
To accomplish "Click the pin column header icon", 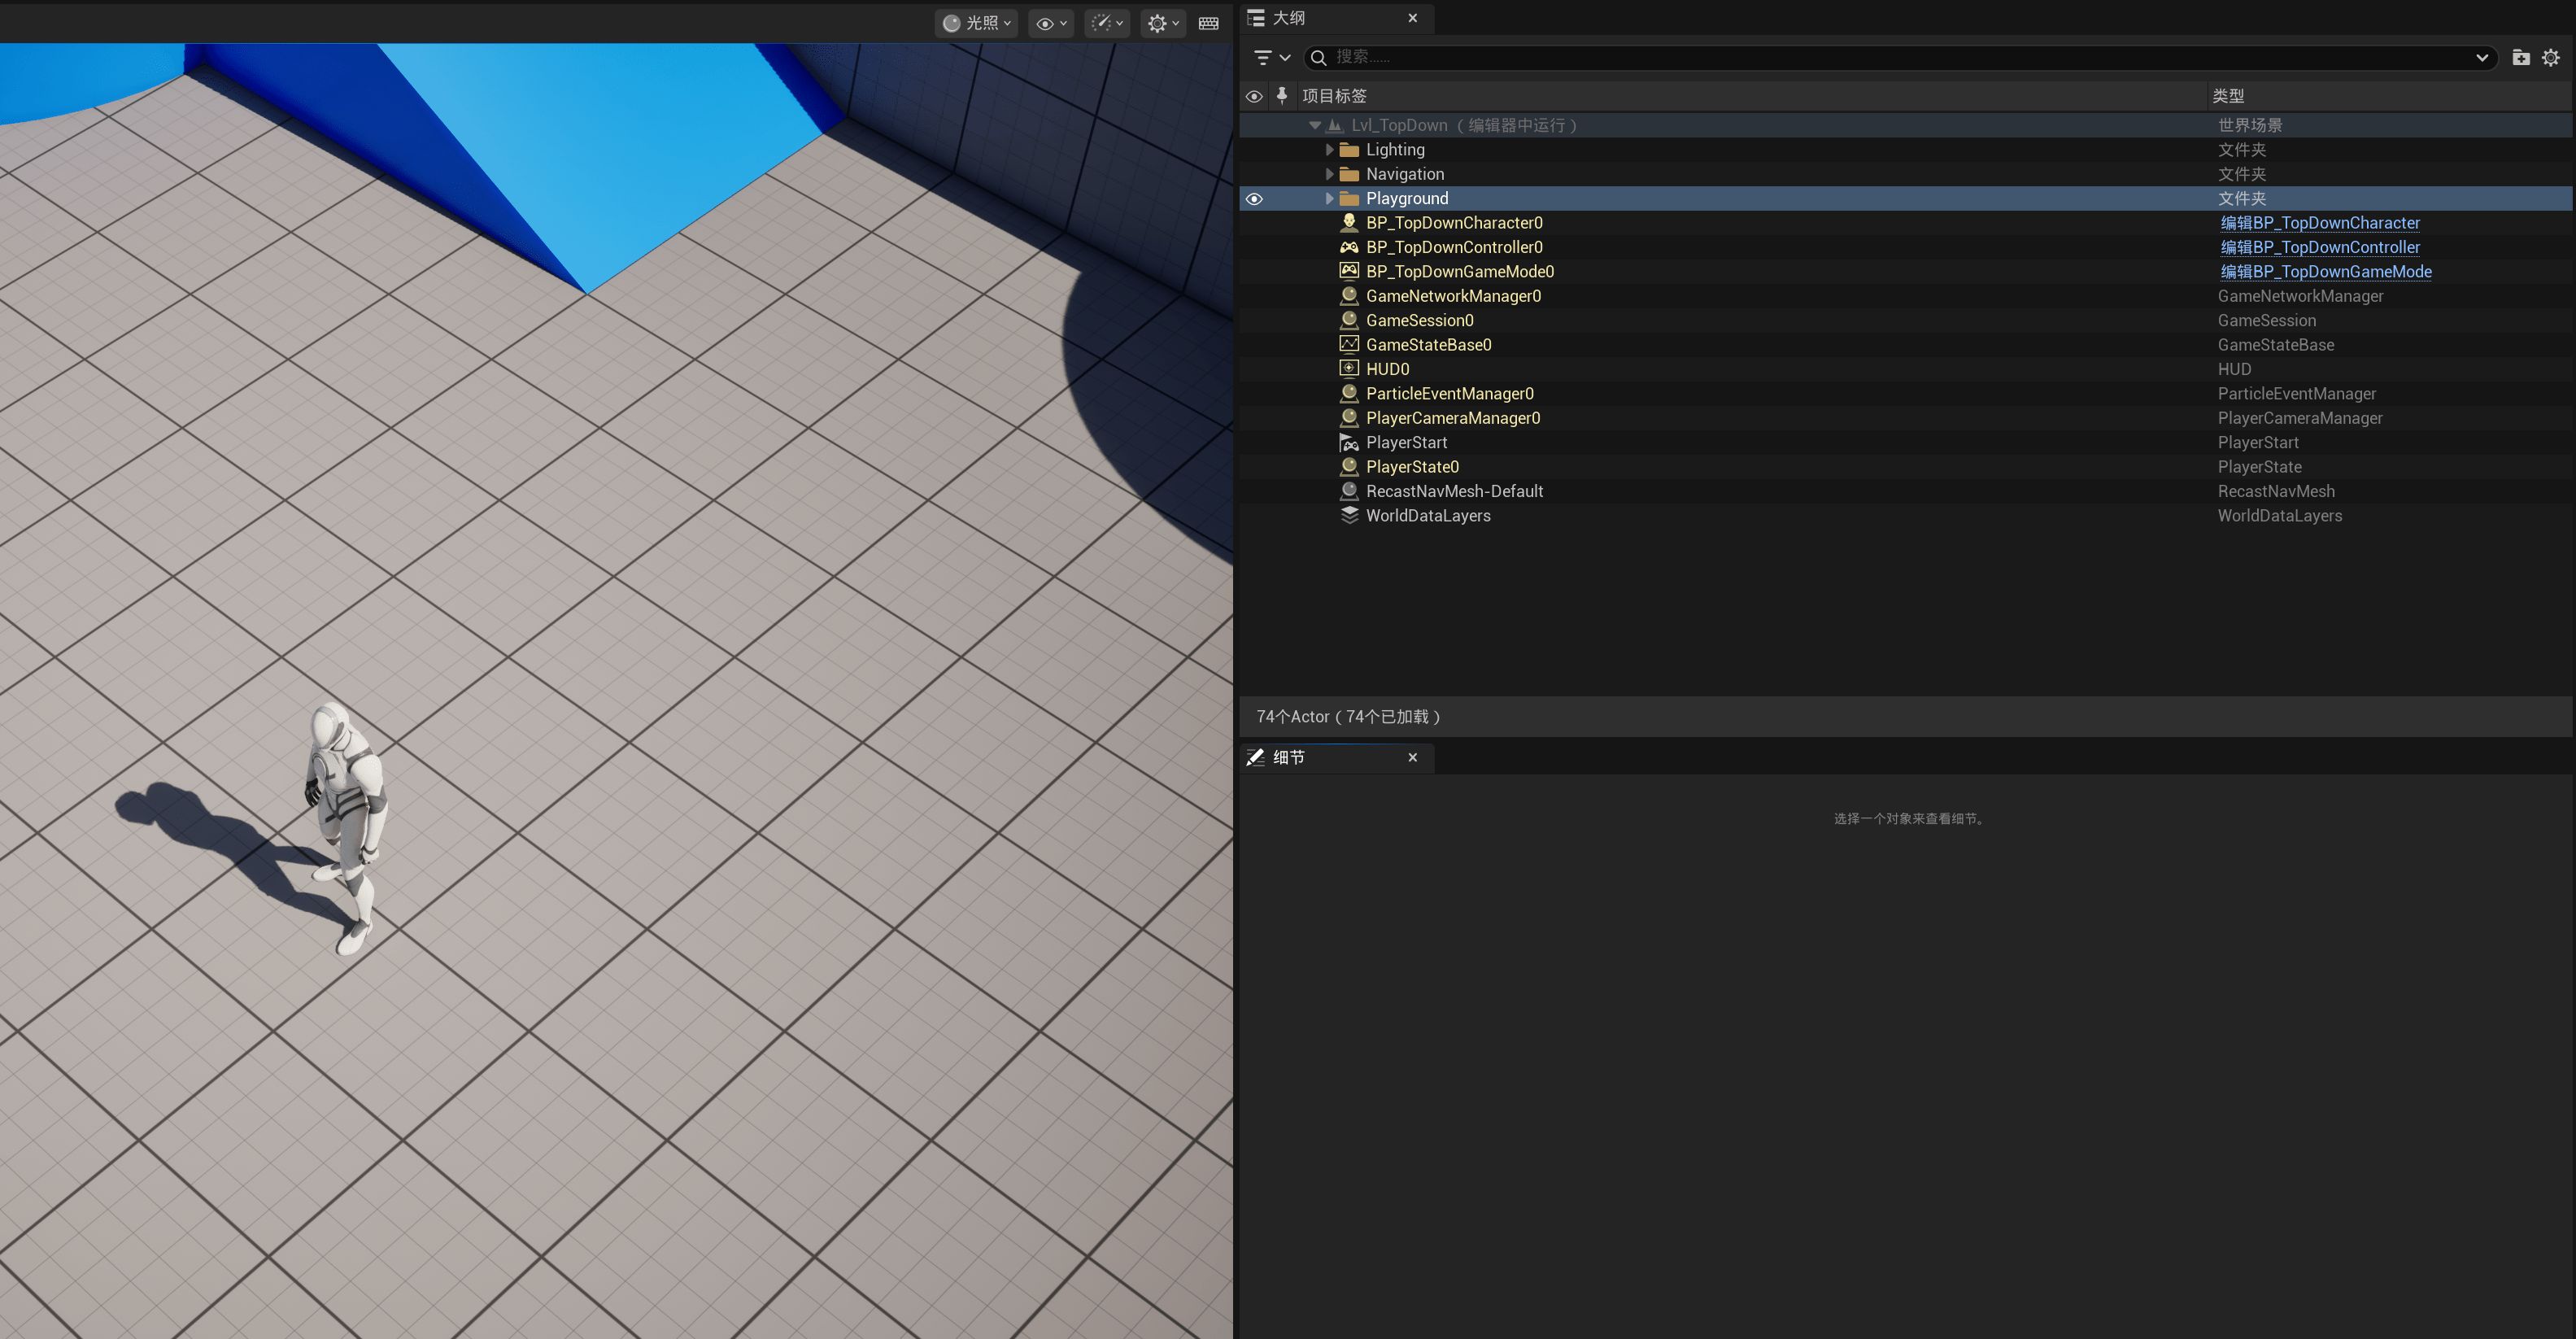I will pyautogui.click(x=1282, y=95).
